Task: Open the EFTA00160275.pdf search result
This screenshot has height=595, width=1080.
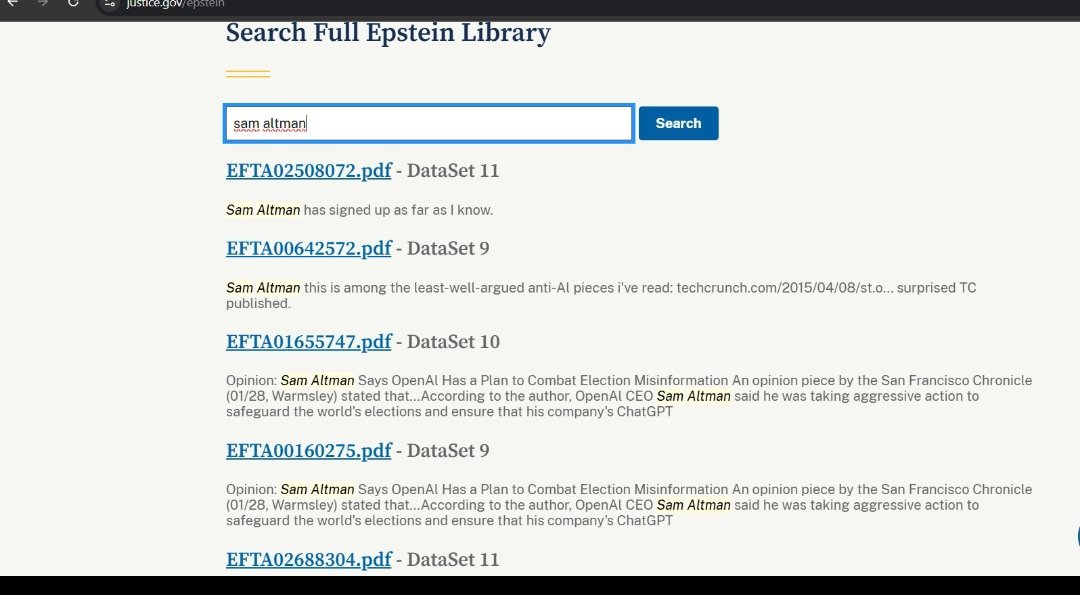Action: tap(307, 451)
